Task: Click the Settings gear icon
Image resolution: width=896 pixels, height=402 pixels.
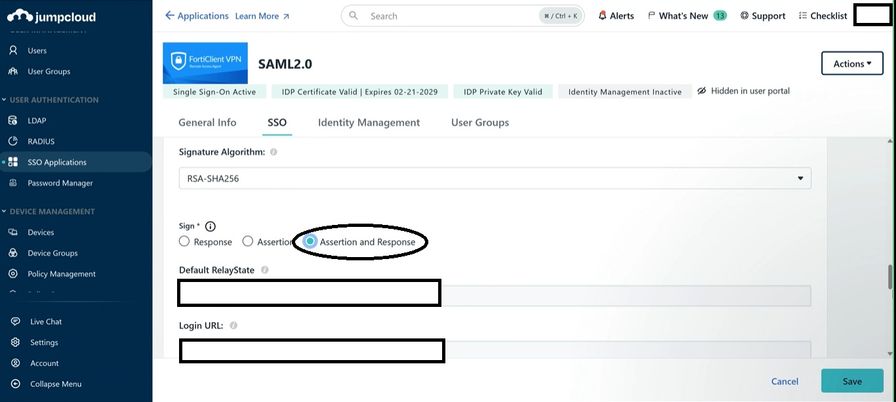Action: (x=15, y=343)
